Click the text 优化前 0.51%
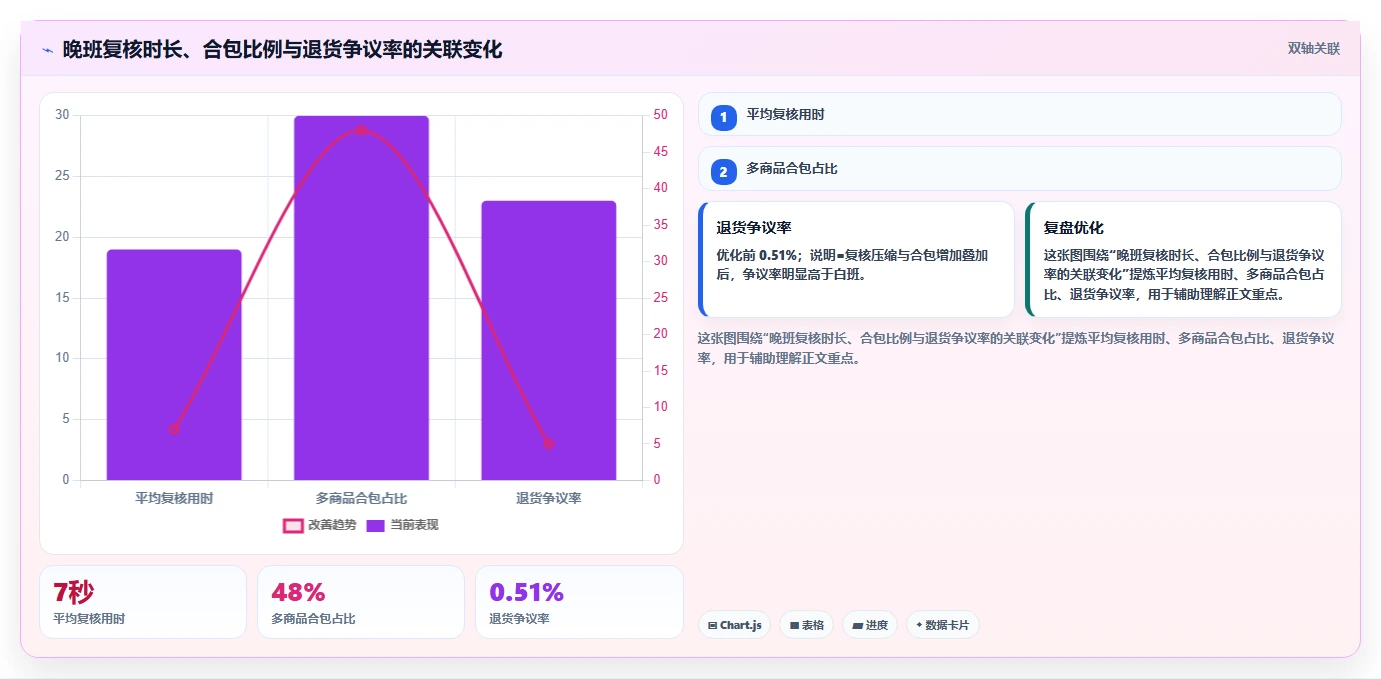 (756, 255)
